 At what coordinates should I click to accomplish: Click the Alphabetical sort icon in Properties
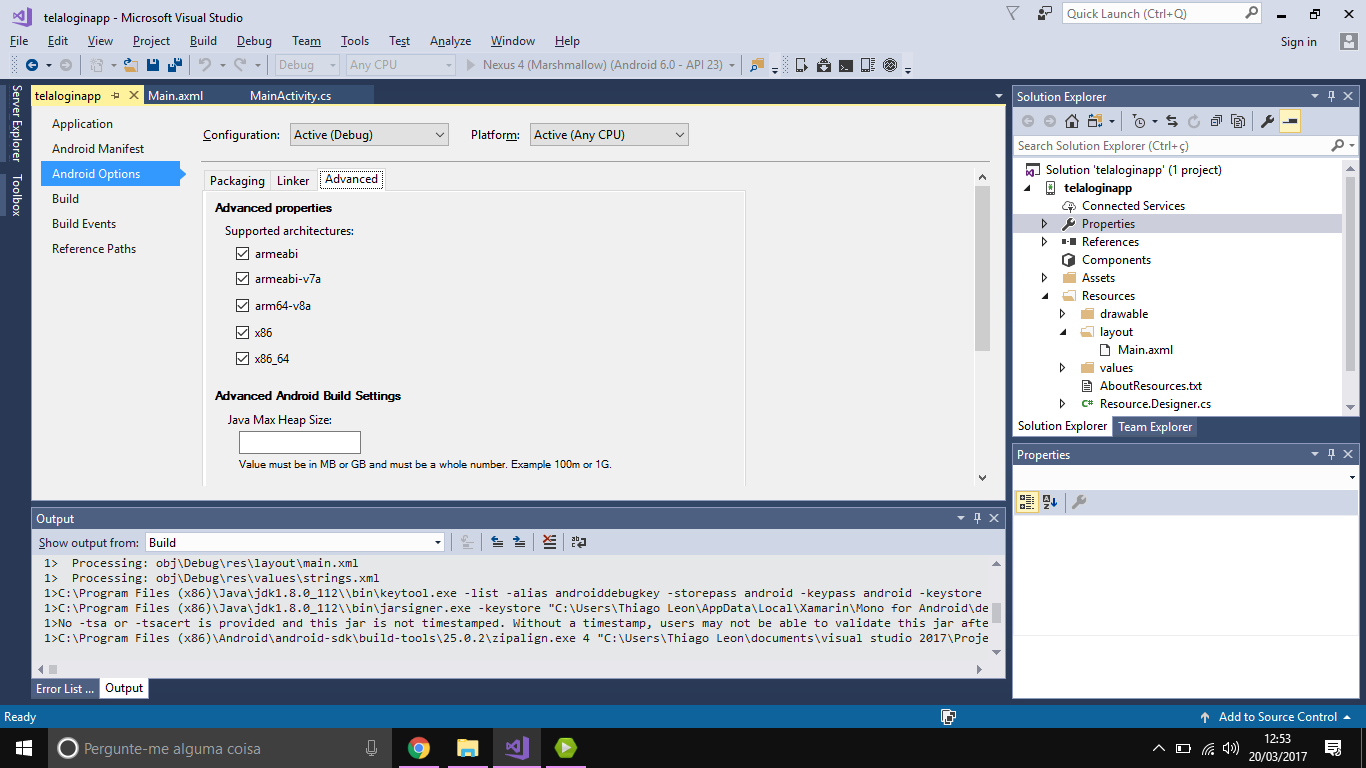[1050, 502]
